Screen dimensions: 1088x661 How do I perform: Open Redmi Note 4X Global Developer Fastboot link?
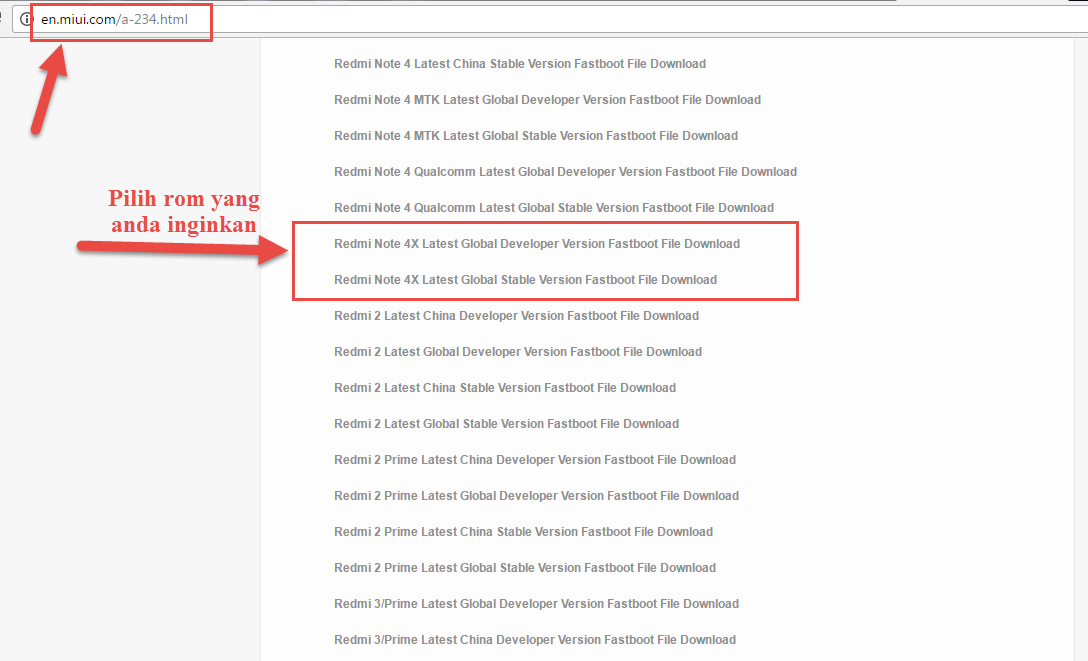(x=537, y=244)
